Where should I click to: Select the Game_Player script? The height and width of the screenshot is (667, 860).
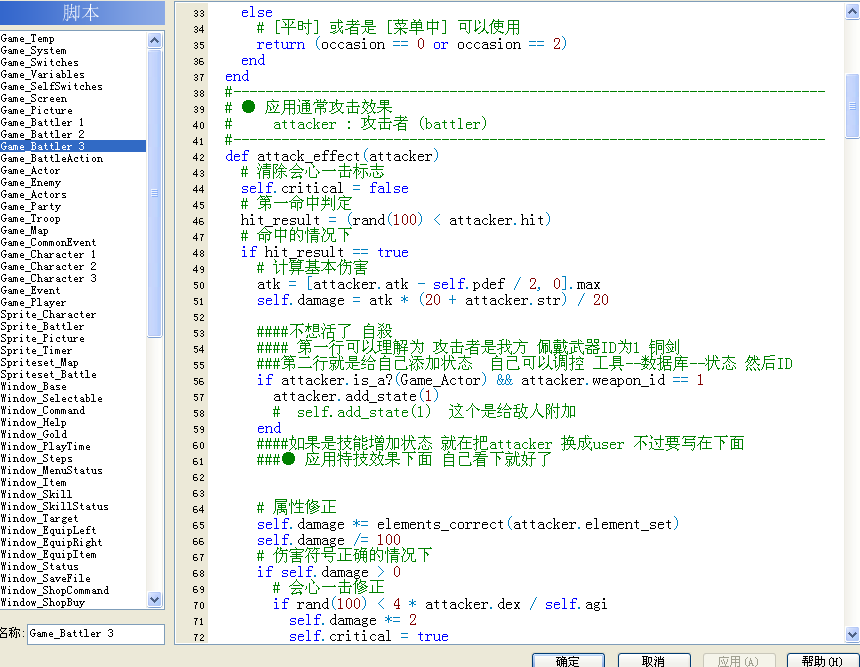(x=33, y=303)
